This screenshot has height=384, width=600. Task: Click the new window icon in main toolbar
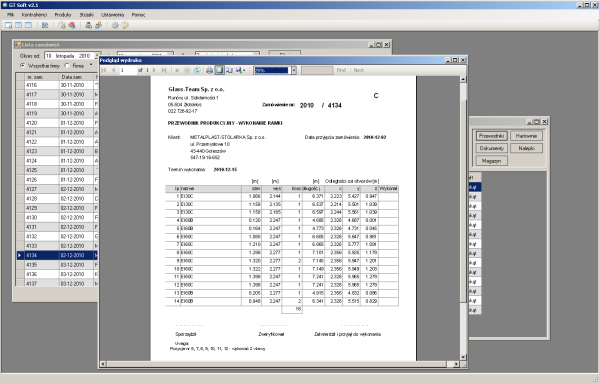coord(8,25)
